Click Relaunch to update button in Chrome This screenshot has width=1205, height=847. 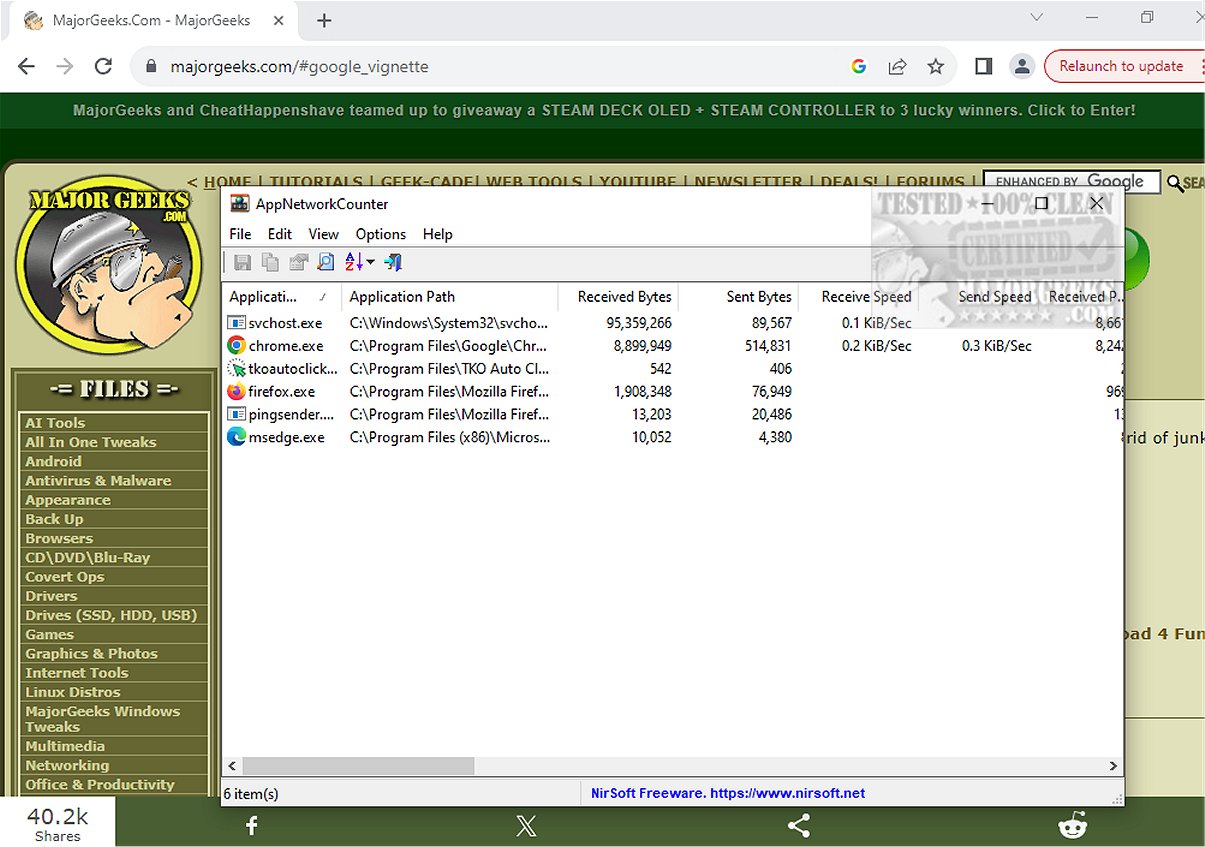click(1121, 66)
